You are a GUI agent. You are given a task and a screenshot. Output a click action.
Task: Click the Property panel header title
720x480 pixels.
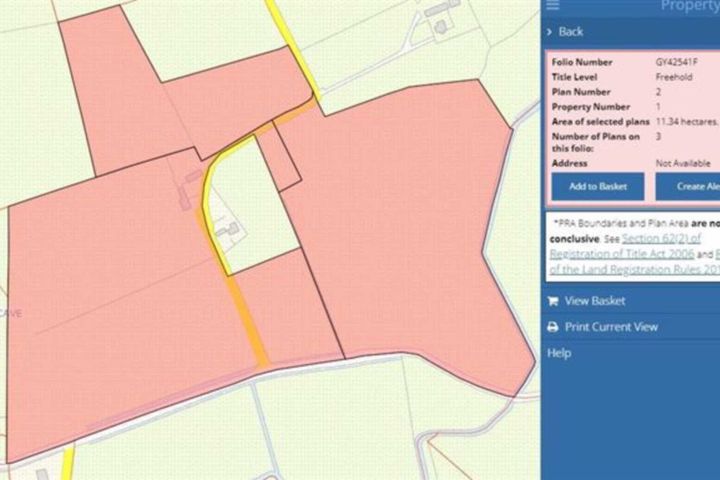(688, 6)
